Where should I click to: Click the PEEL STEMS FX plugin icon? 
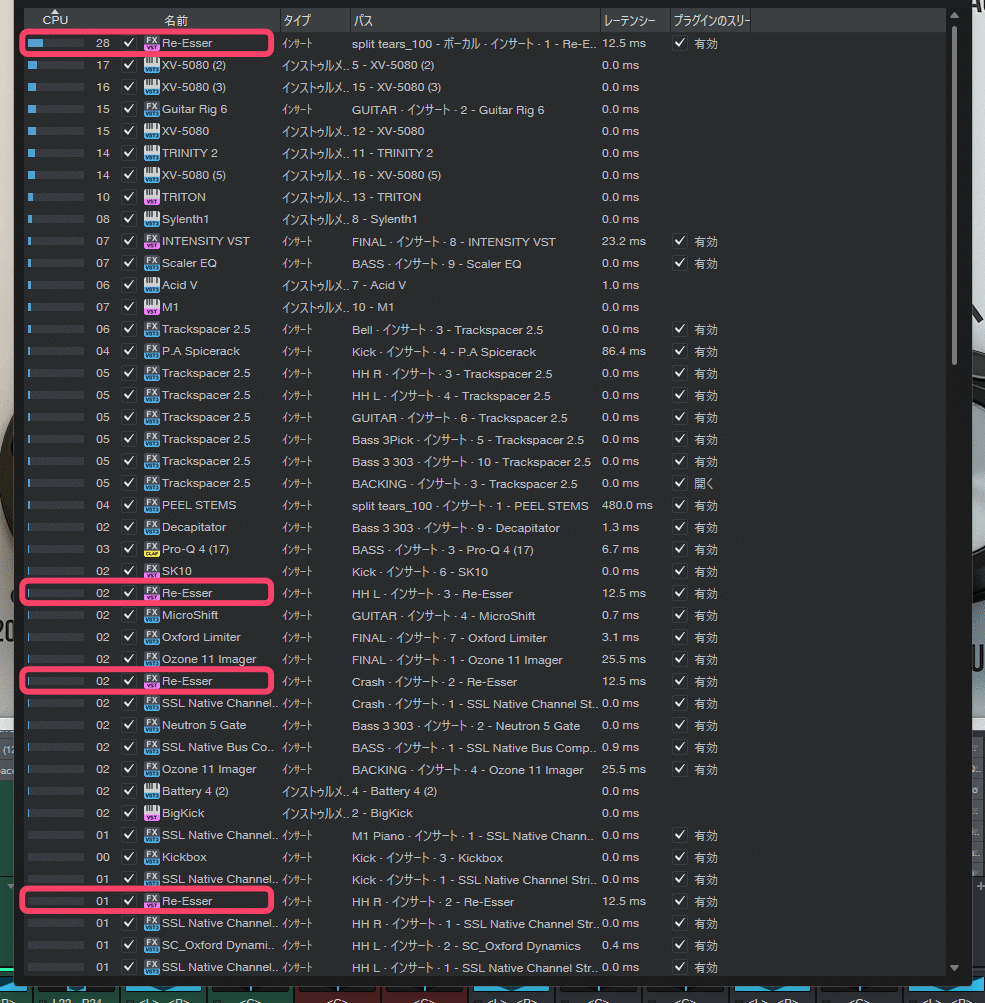152,505
